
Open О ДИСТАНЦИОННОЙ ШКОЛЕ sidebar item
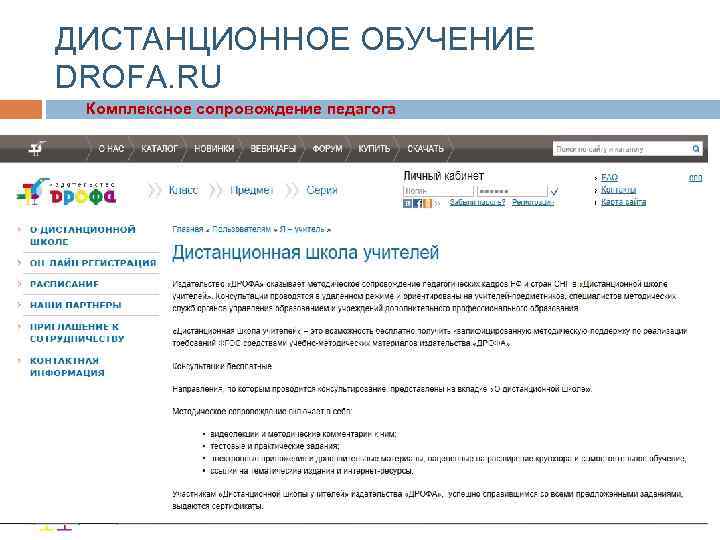pos(83,236)
